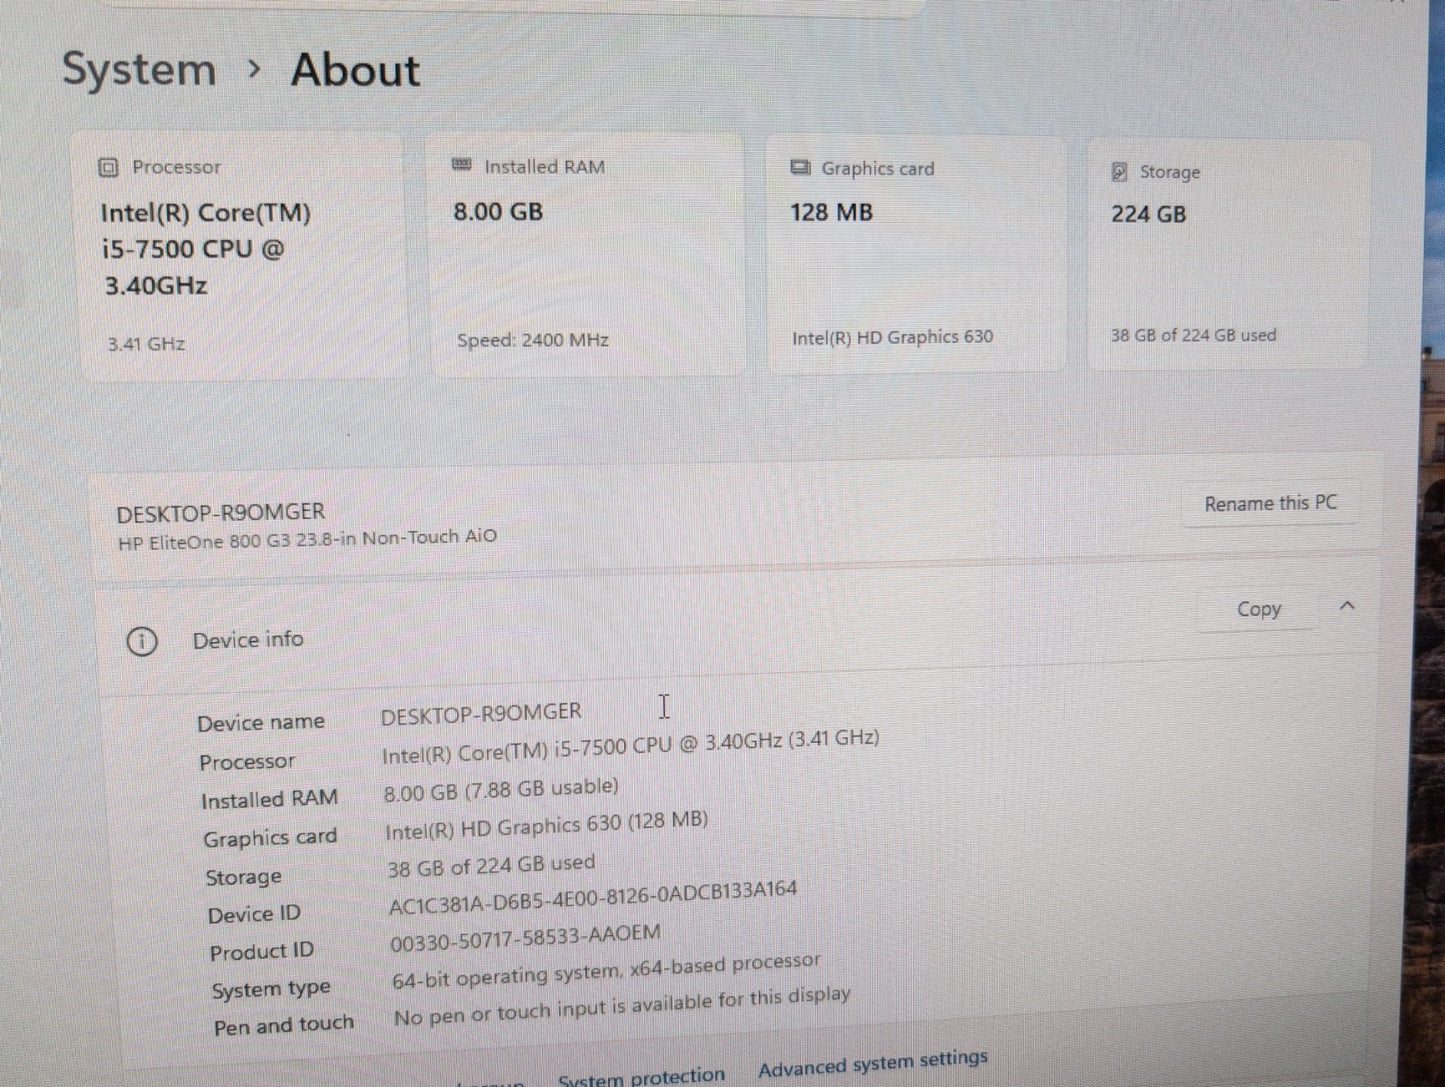Go back to System in the breadcrumb
The height and width of the screenshot is (1087, 1445).
pyautogui.click(x=139, y=69)
